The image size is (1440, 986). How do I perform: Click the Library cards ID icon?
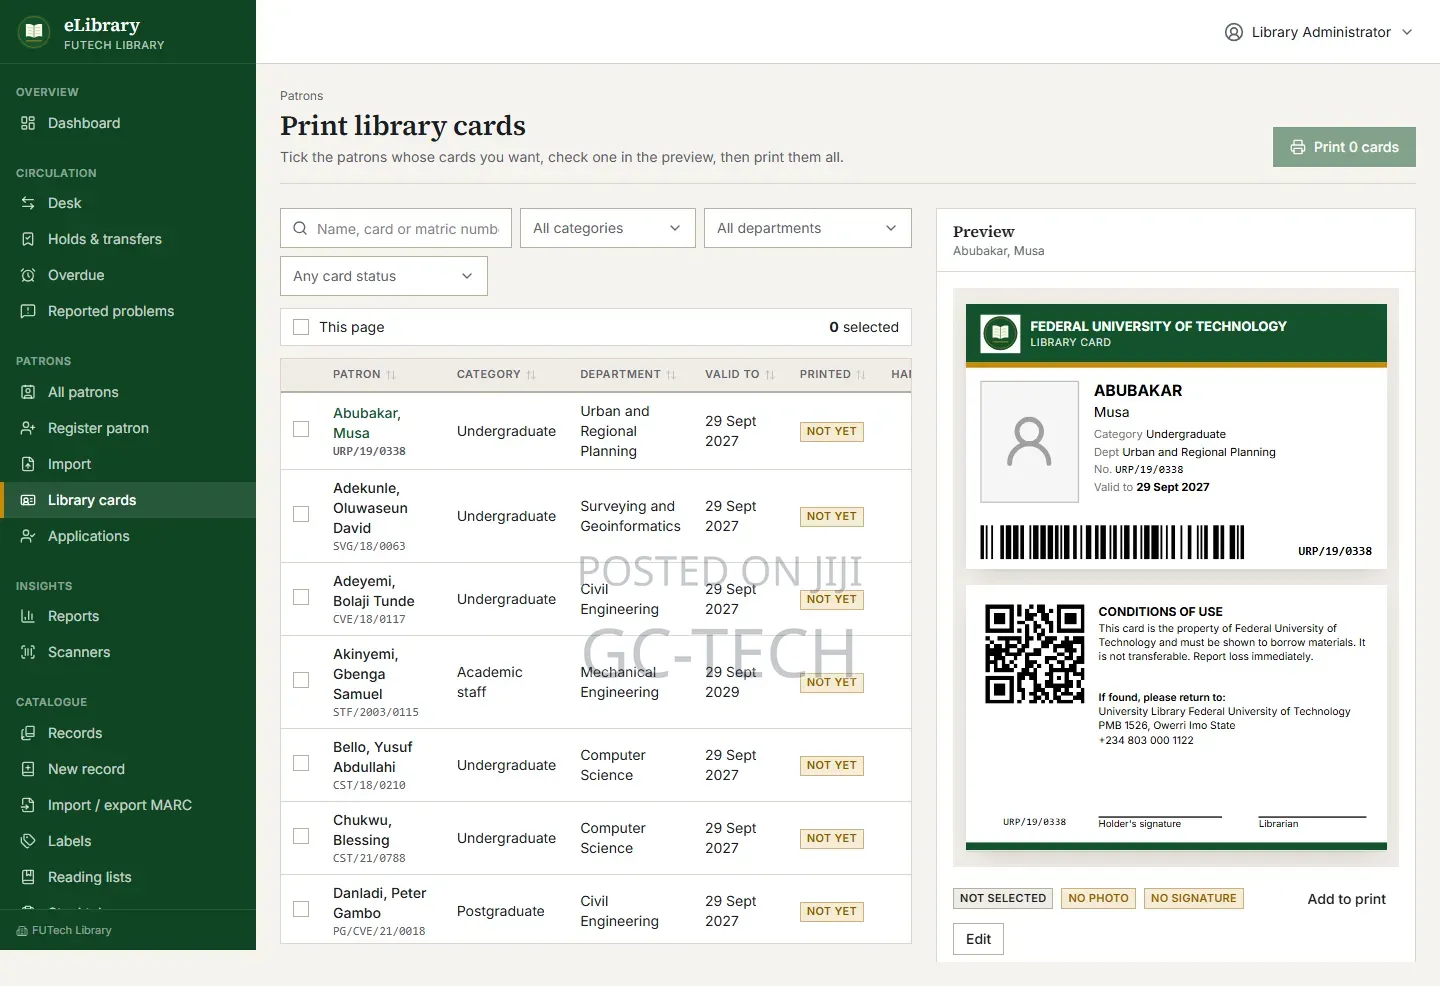pyautogui.click(x=28, y=500)
